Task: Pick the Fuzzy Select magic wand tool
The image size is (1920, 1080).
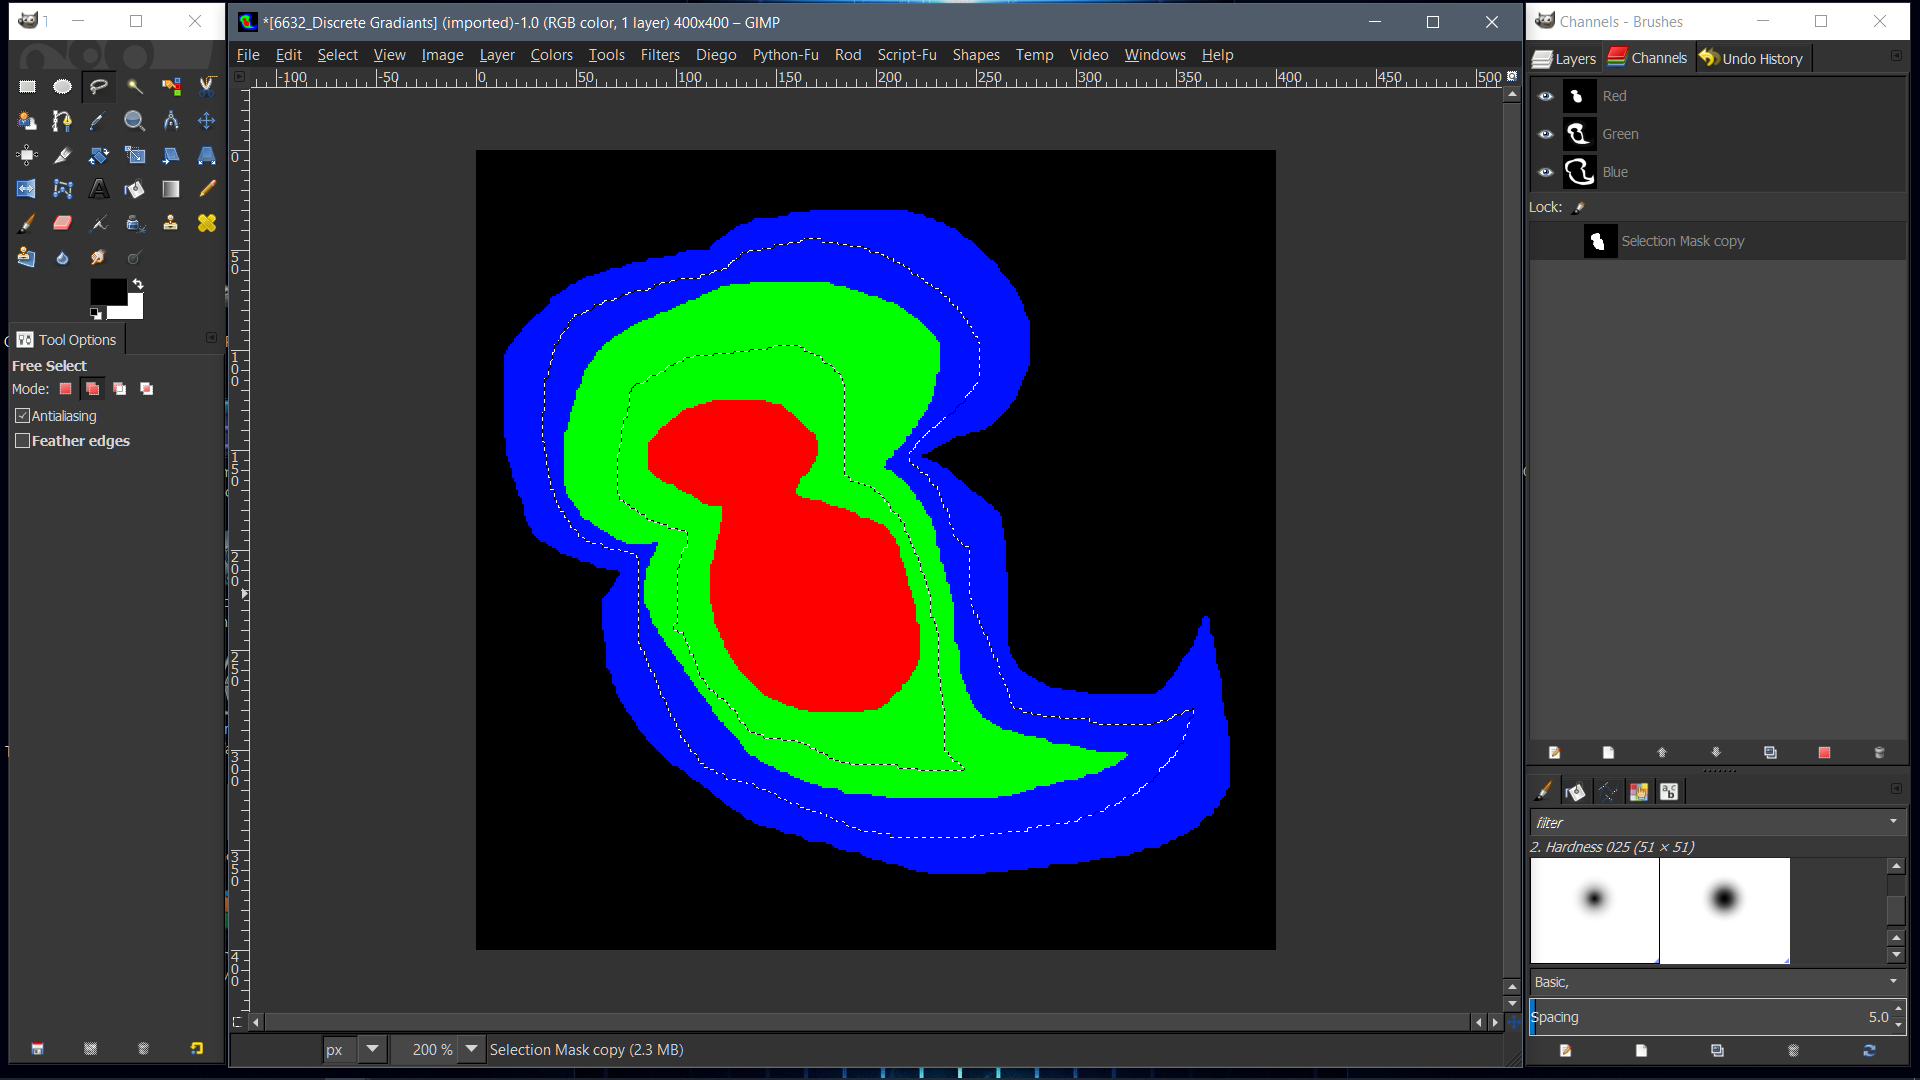Action: [134, 87]
